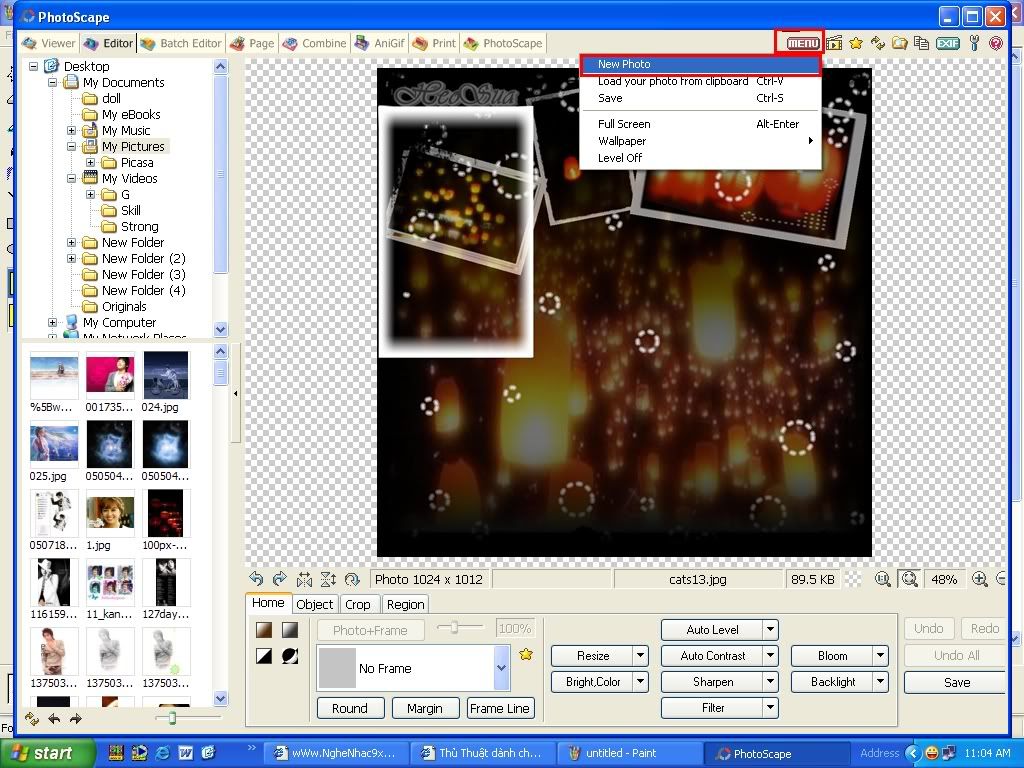Click the star beside the frame list
Image resolution: width=1024 pixels, height=768 pixels.
coord(526,655)
